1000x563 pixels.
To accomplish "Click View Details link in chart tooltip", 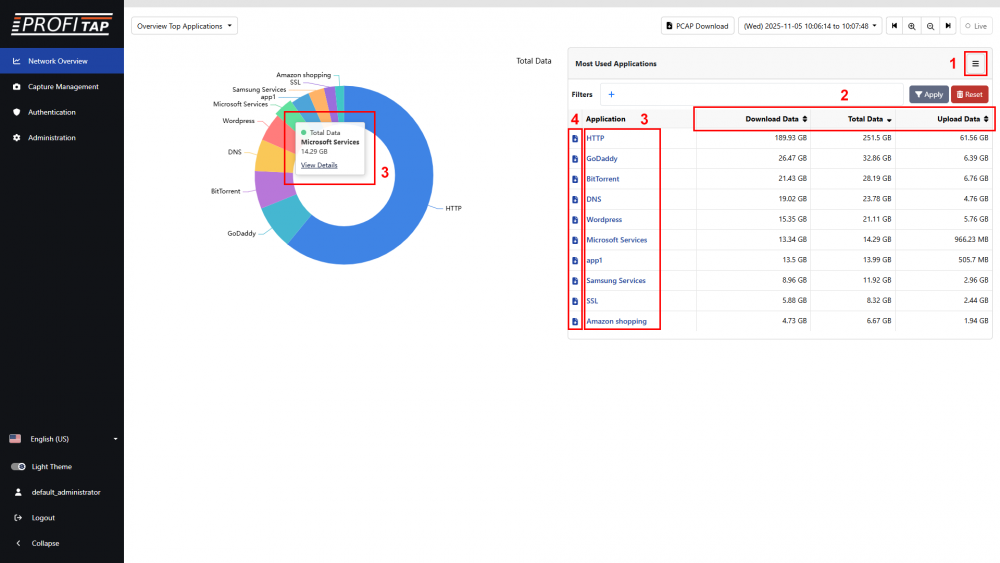I will 319,165.
